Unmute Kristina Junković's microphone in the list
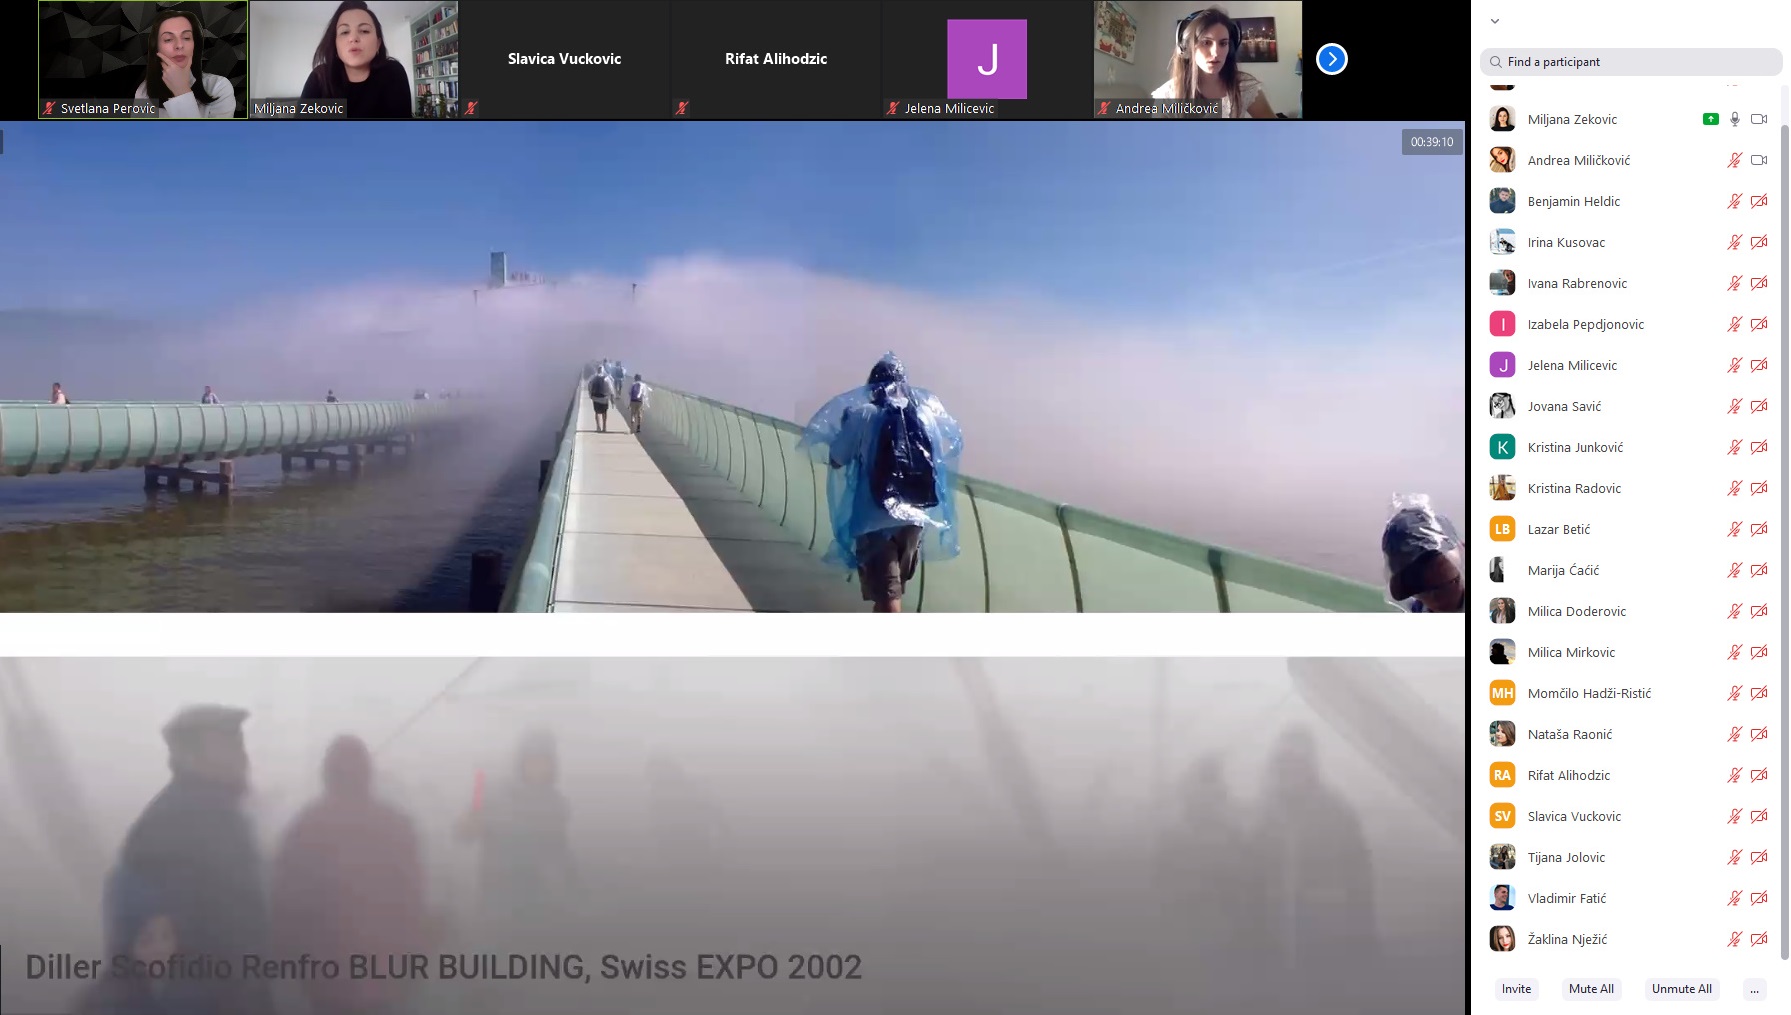This screenshot has height=1015, width=1791. (1735, 447)
